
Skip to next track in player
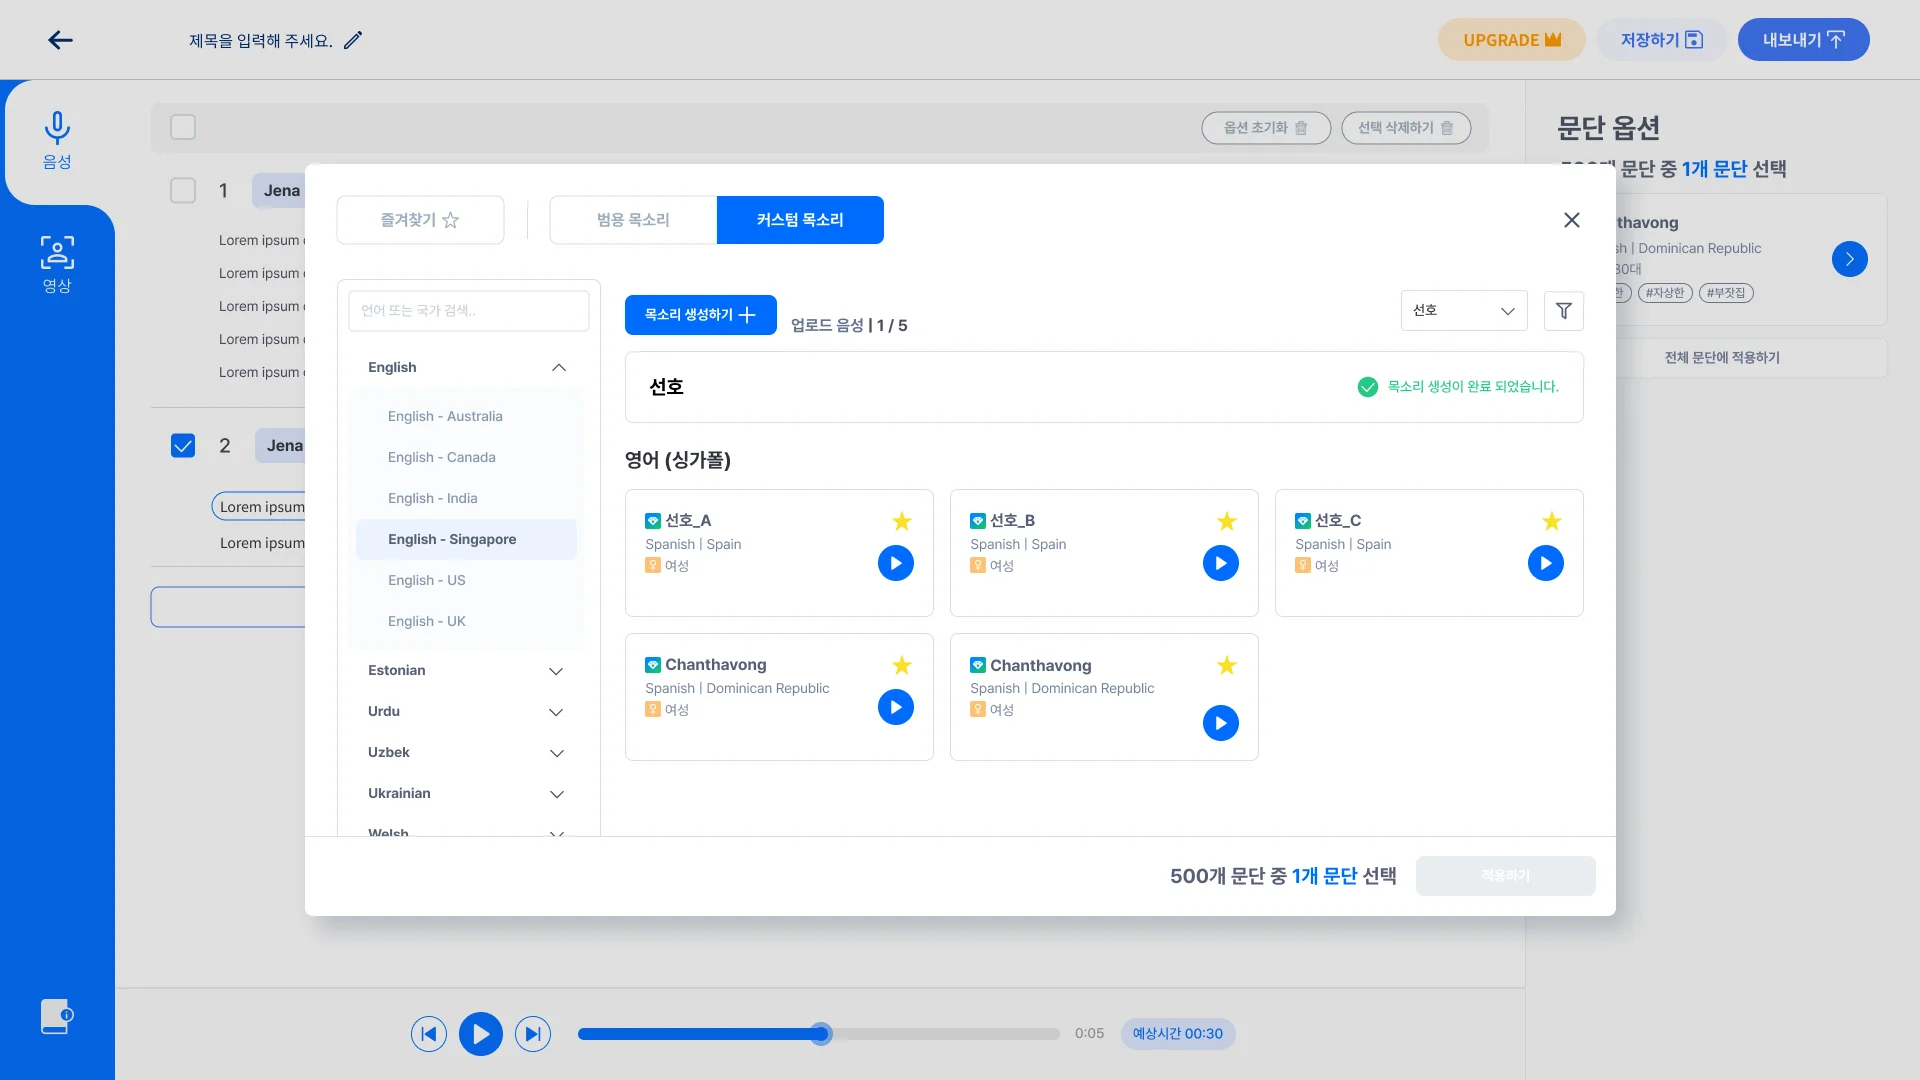[x=533, y=1034]
